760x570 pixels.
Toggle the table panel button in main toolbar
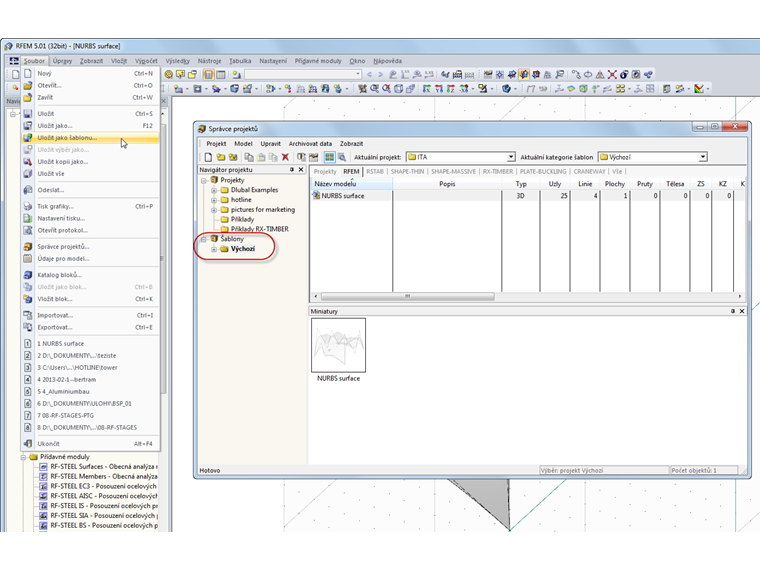(x=221, y=74)
